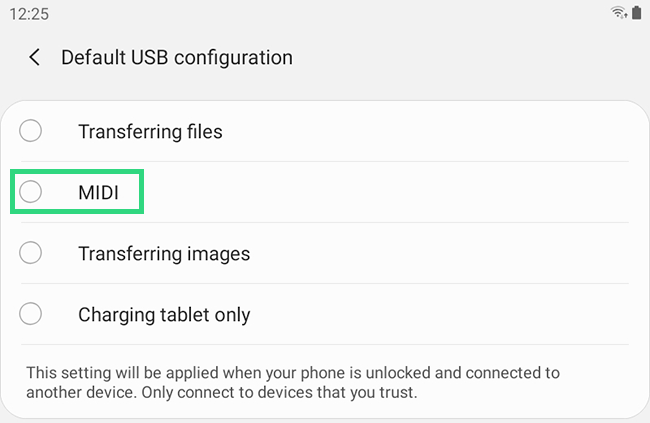
Task: Select the Transferring files radio circle
Action: click(31, 131)
